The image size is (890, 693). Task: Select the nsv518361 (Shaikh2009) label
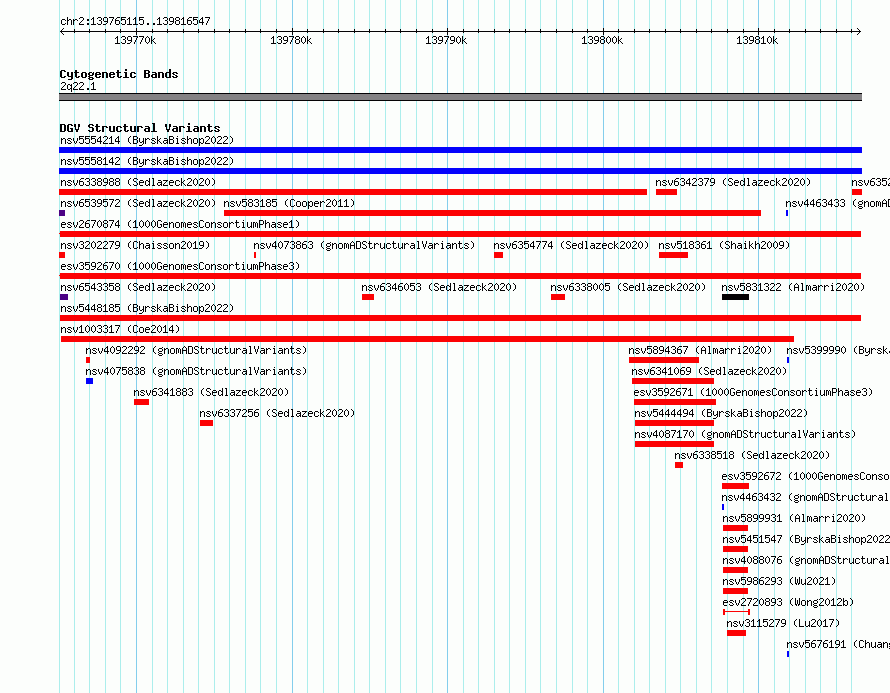(x=724, y=245)
